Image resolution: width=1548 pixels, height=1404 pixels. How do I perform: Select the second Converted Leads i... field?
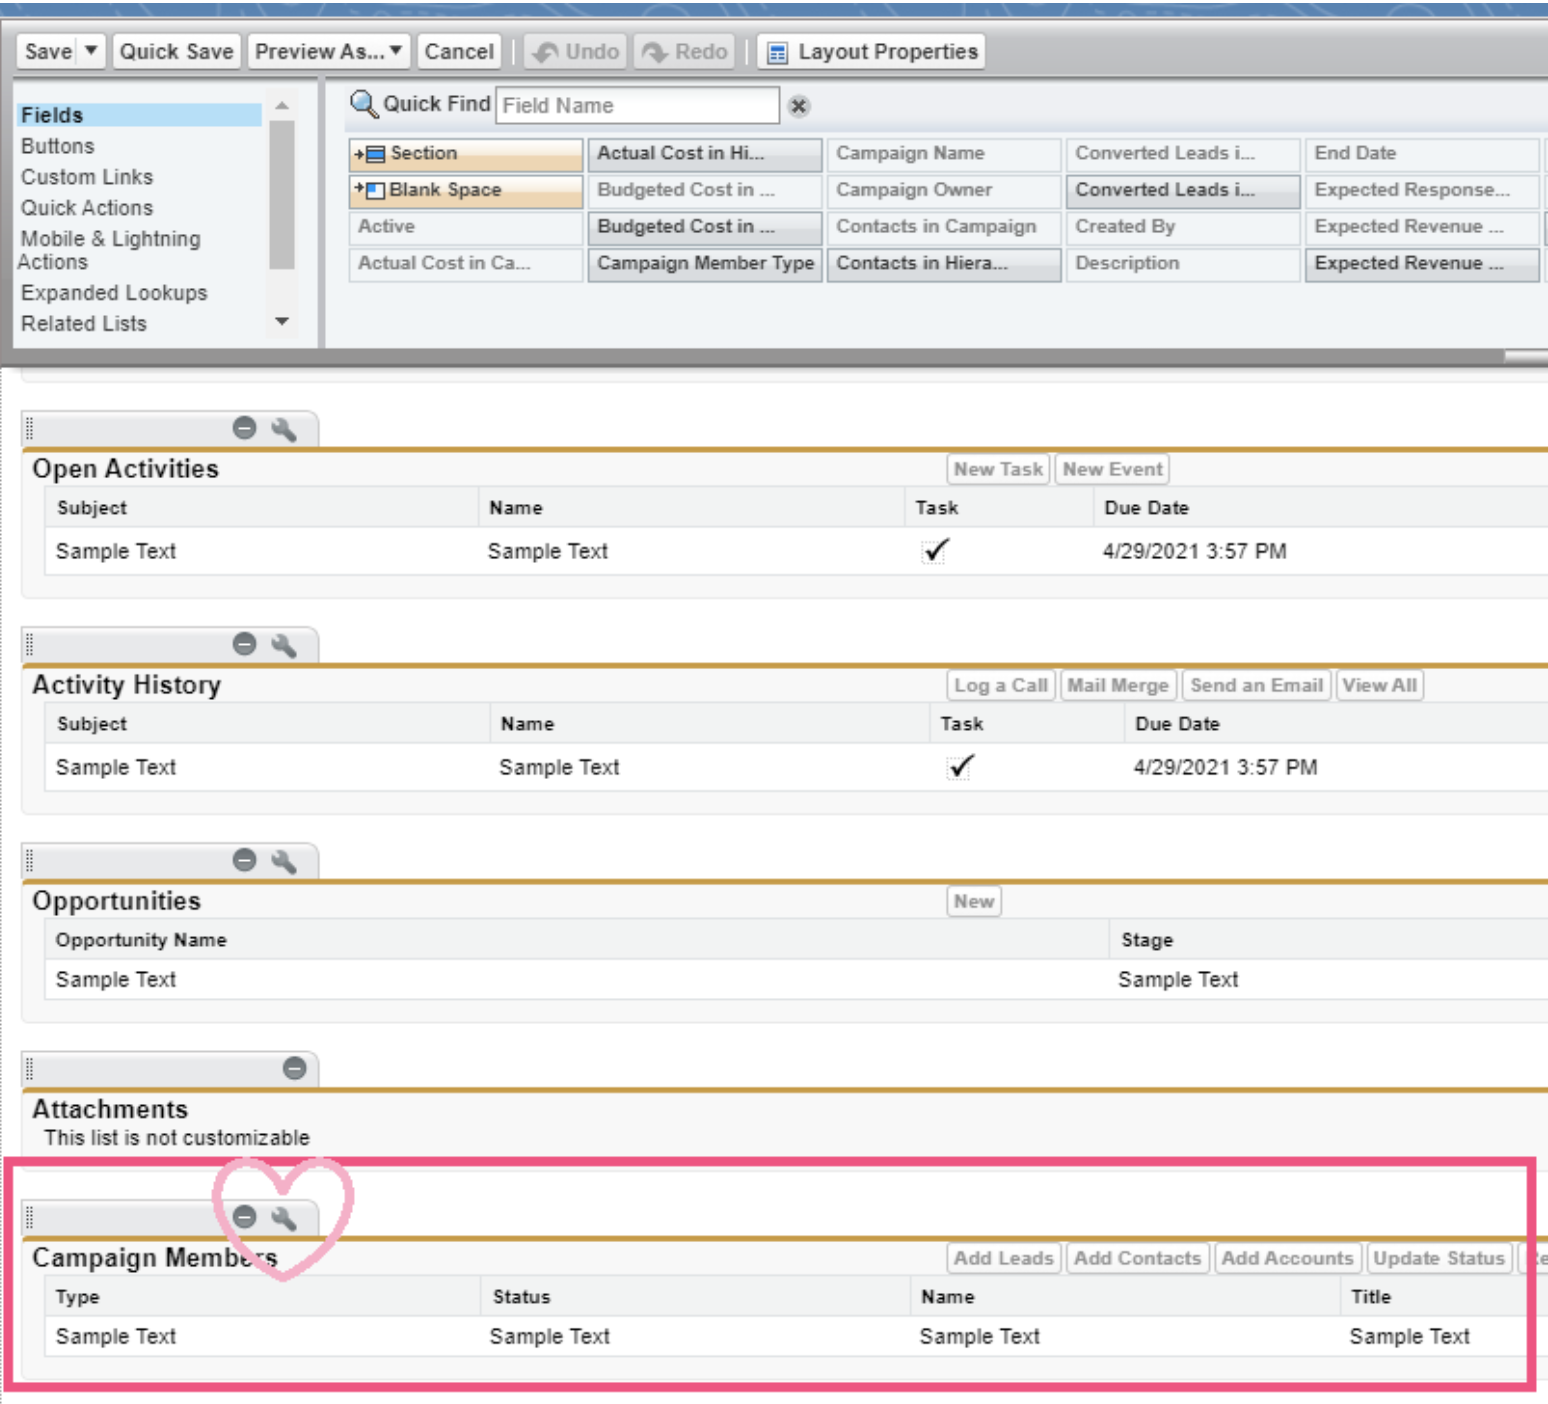(1183, 191)
